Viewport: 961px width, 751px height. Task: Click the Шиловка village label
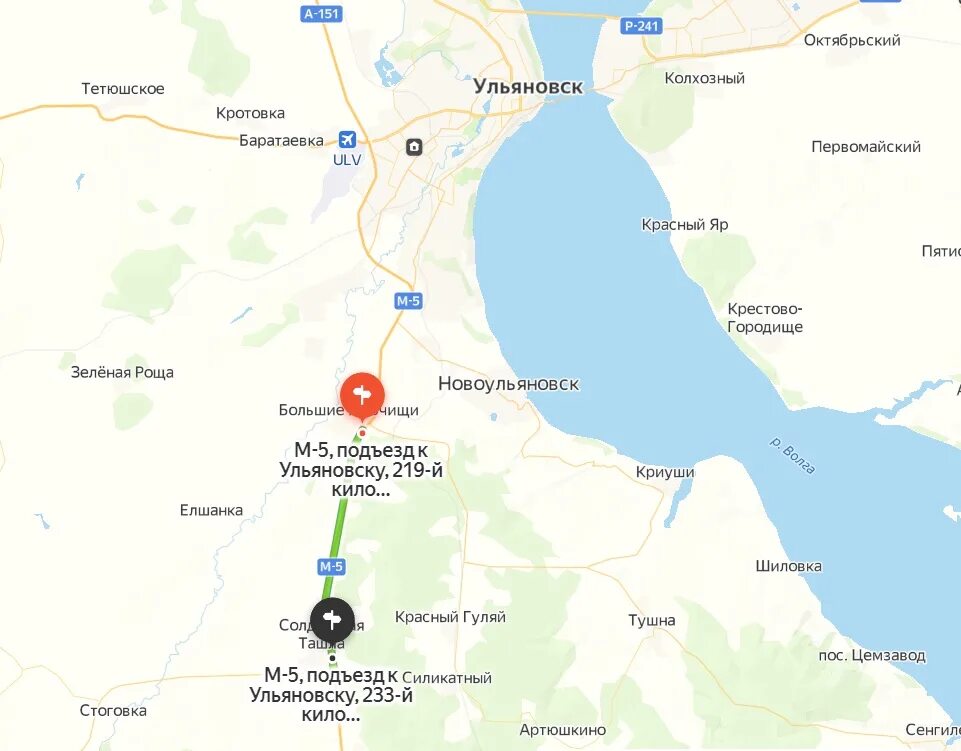(x=788, y=566)
